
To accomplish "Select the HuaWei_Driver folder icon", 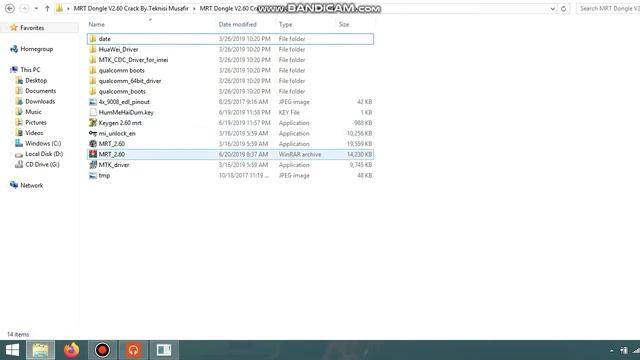I will click(x=93, y=49).
